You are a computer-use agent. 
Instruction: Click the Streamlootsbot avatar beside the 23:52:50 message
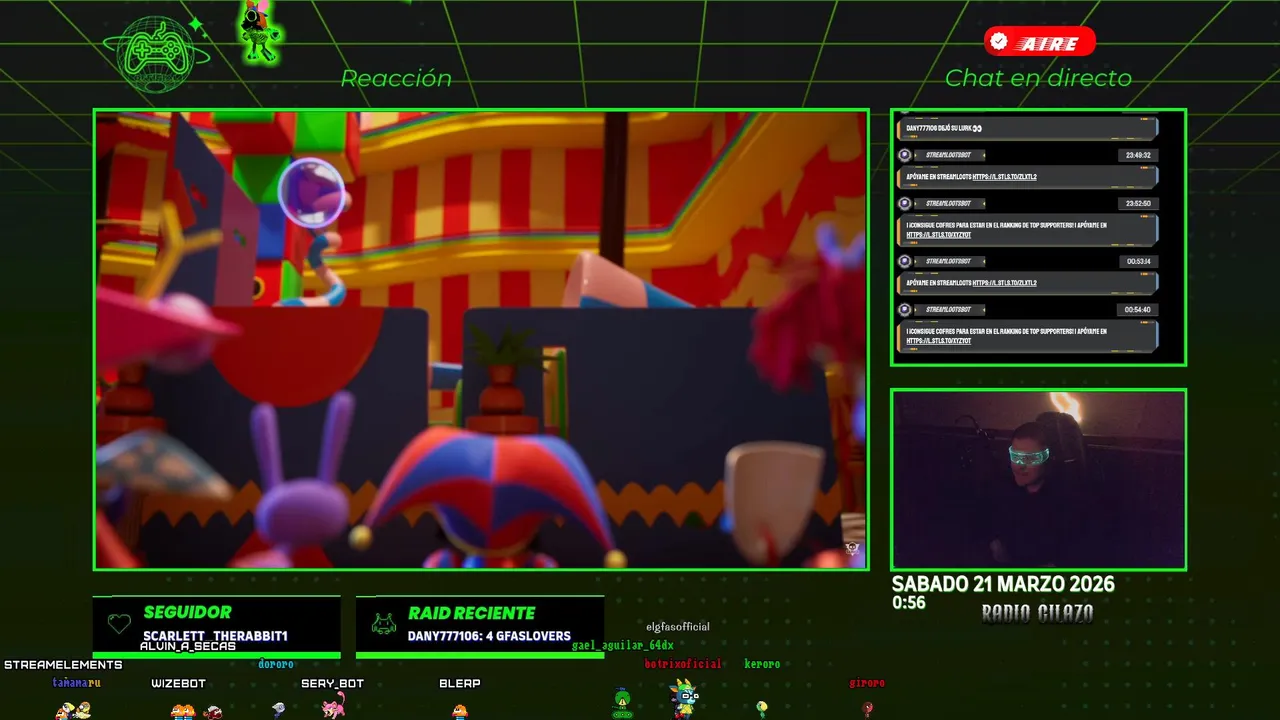pyautogui.click(x=905, y=203)
